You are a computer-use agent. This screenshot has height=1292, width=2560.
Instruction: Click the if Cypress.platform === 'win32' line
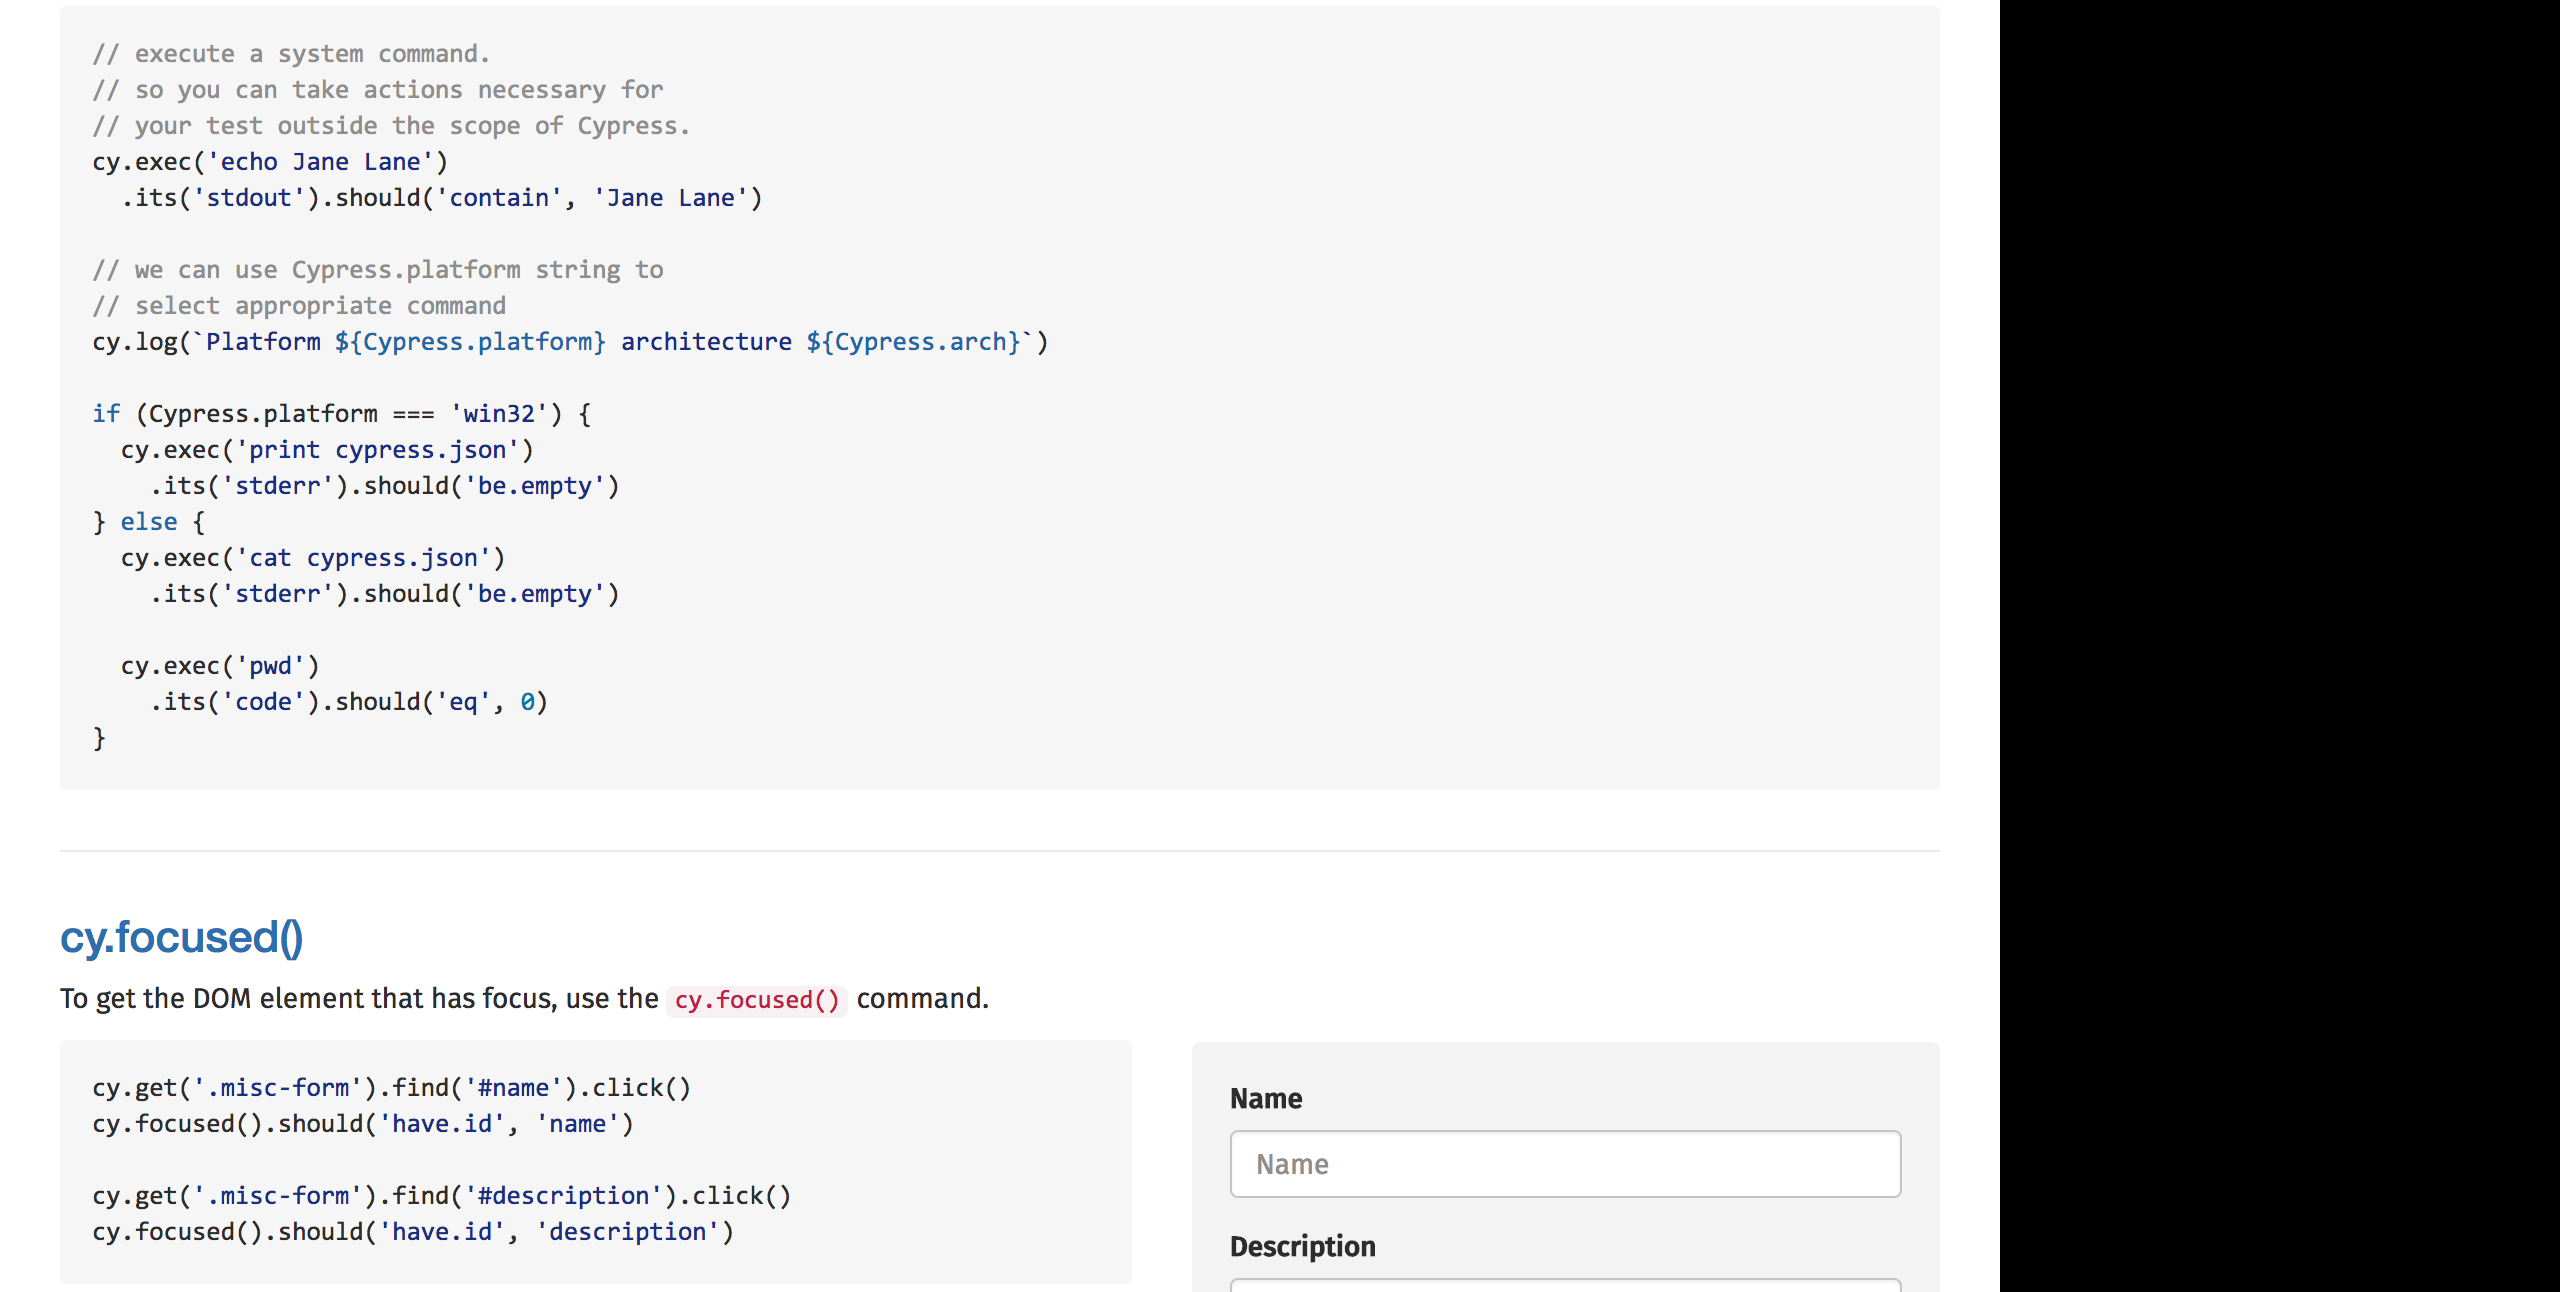(342, 414)
